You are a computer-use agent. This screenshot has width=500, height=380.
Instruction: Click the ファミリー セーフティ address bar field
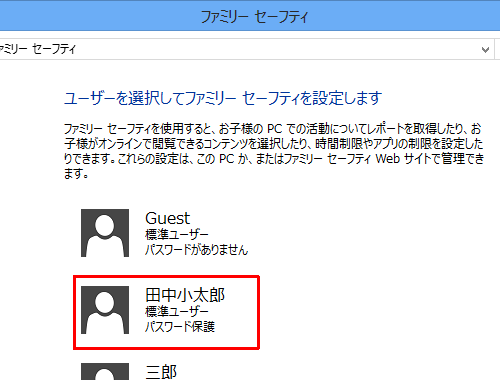pos(246,49)
